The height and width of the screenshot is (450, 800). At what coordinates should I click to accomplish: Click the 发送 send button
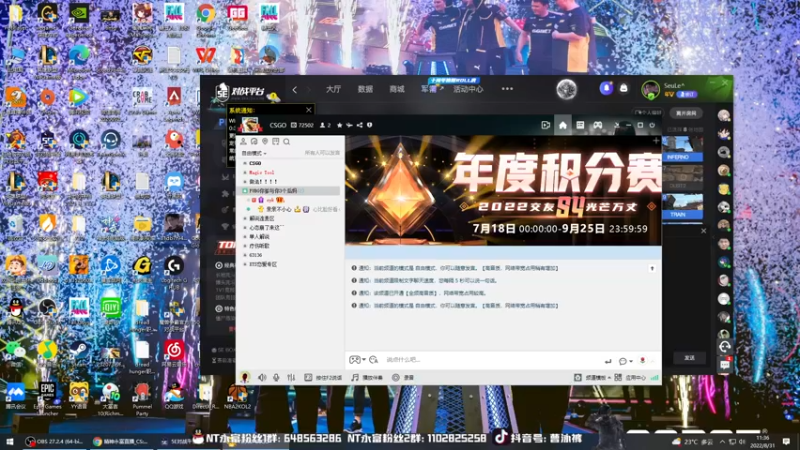point(689,358)
